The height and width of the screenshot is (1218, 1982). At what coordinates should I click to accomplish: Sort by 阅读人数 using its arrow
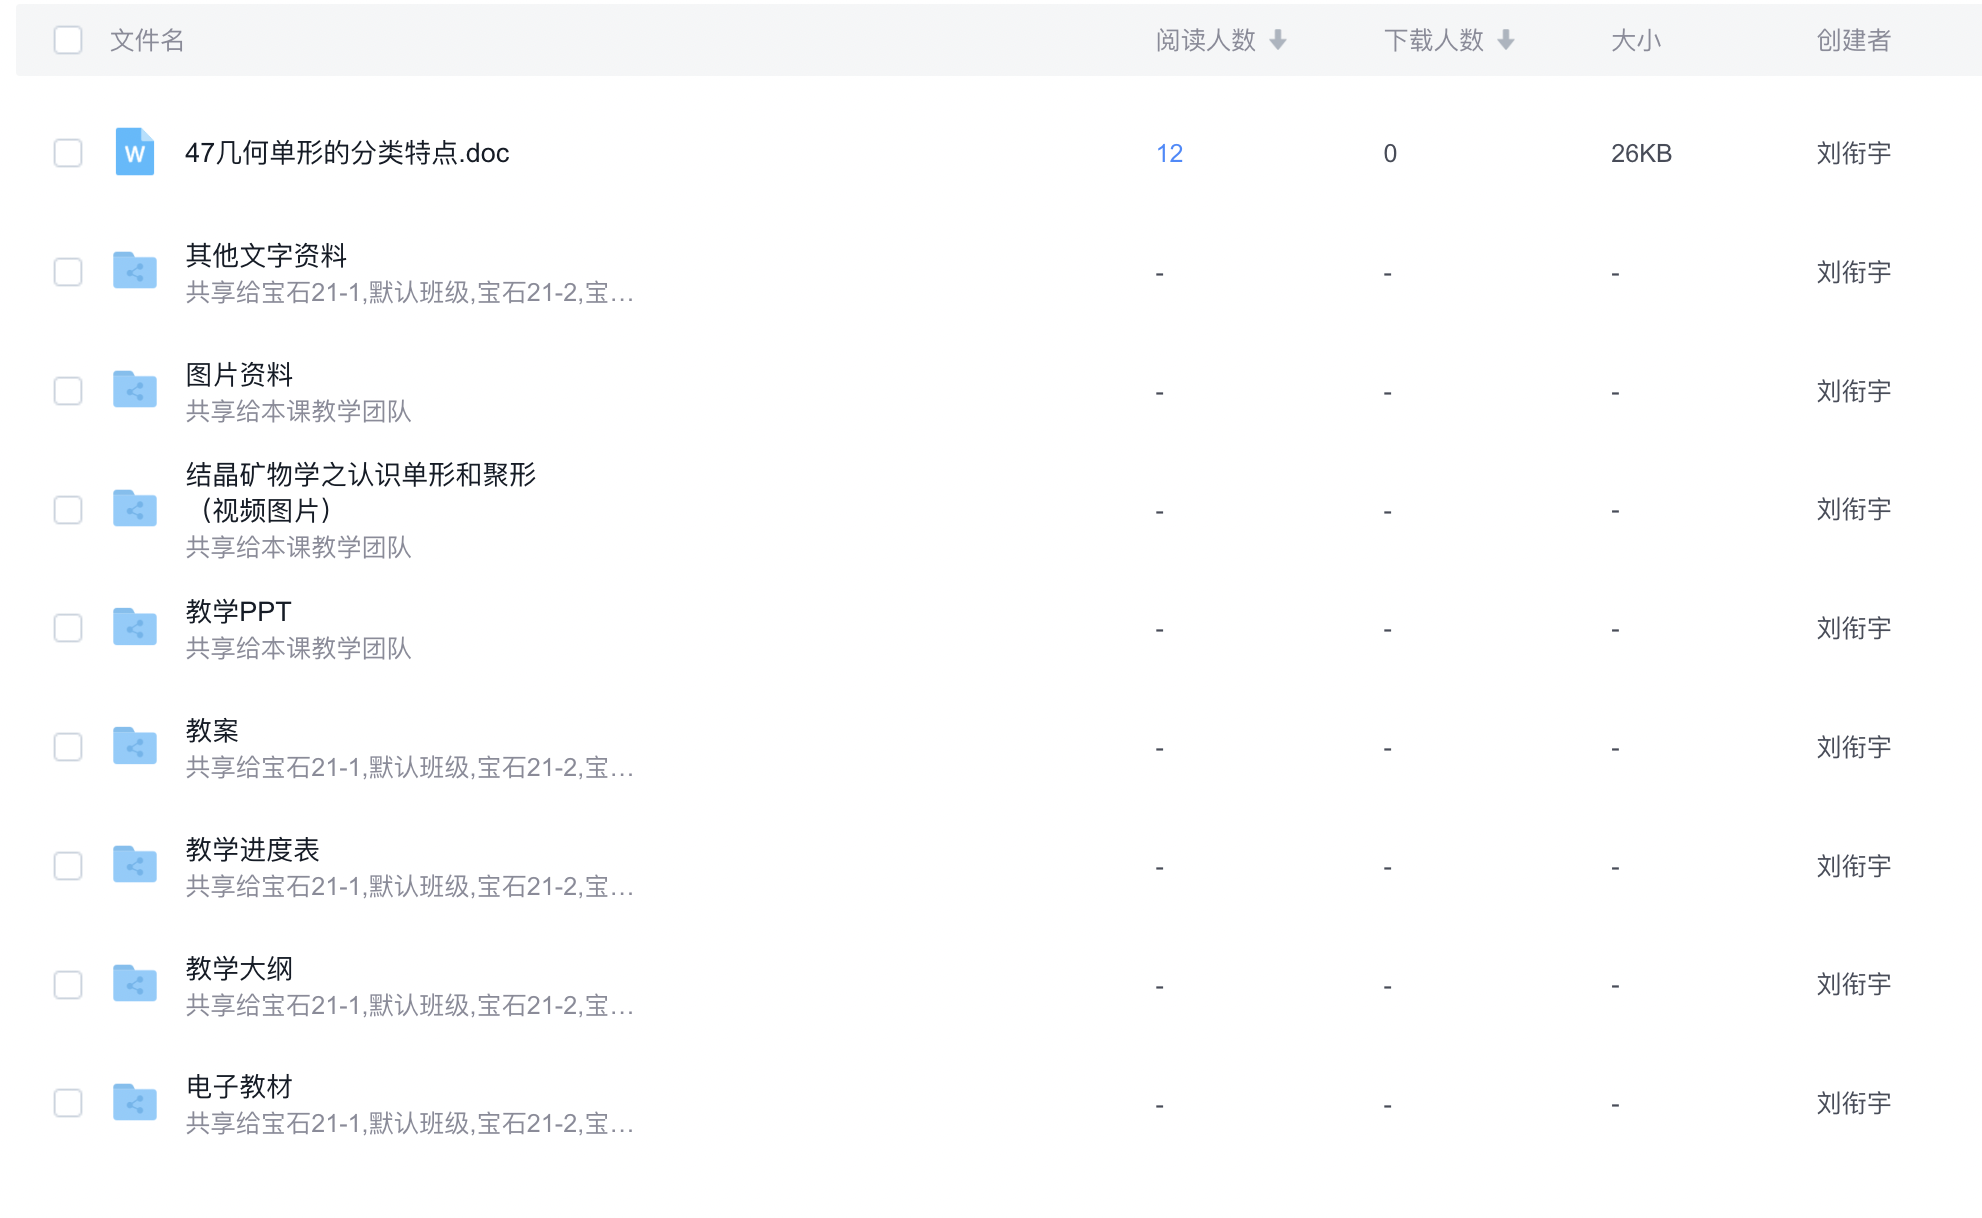coord(1278,40)
